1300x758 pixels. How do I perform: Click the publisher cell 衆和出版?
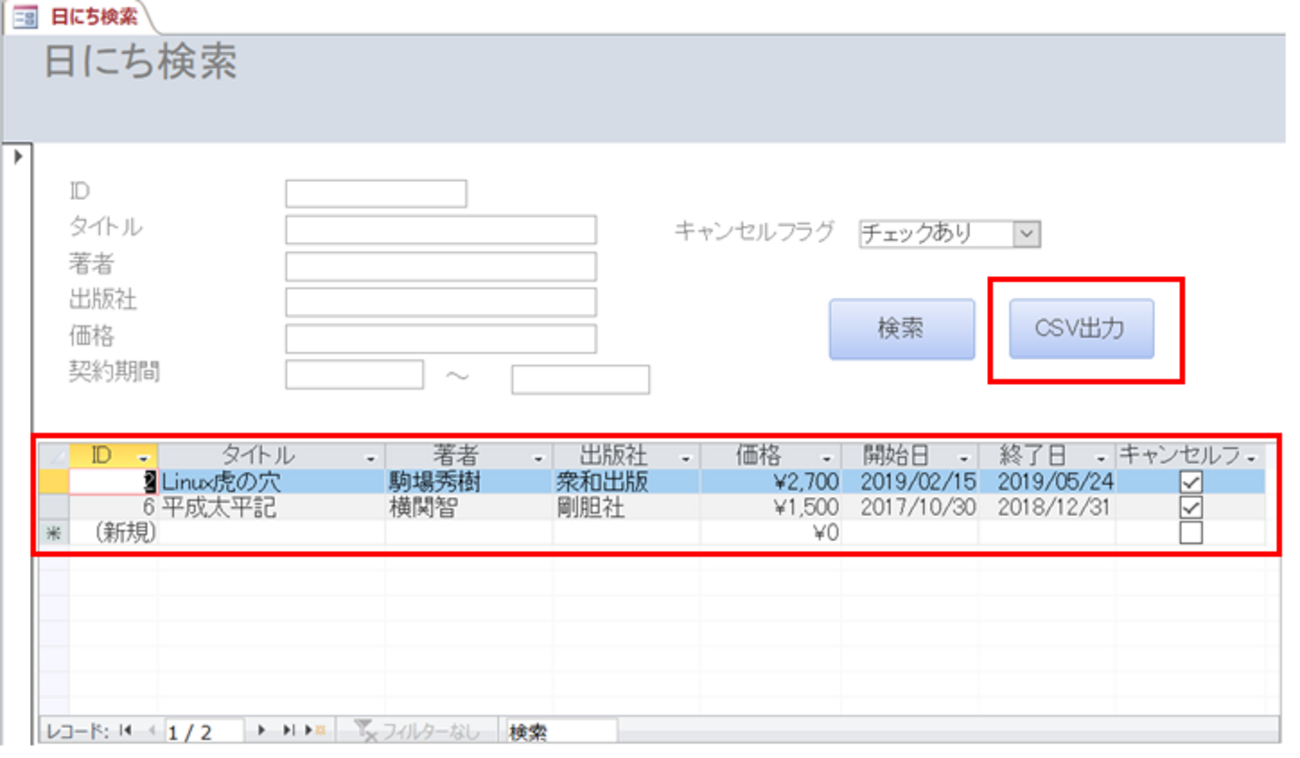click(626, 482)
